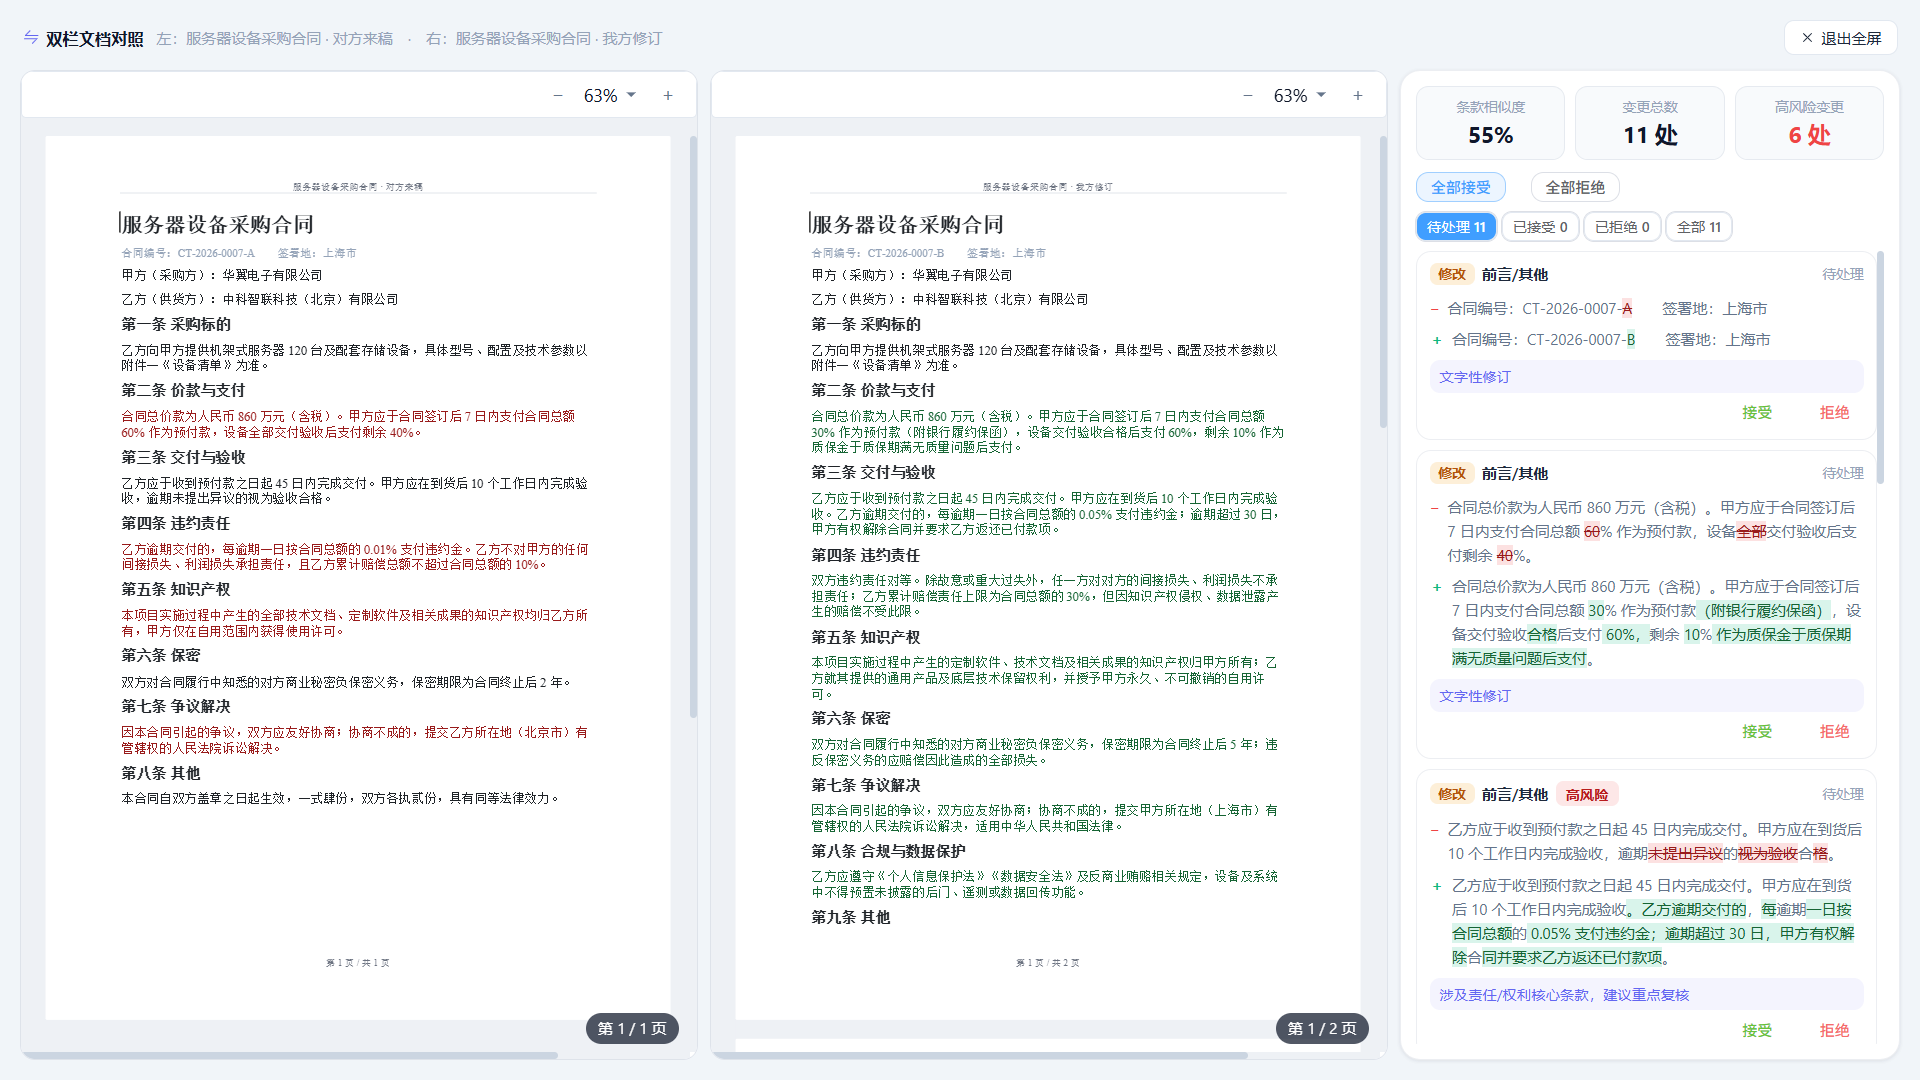Reject the payment terms 860 万元 change
The width and height of the screenshot is (1920, 1080).
(x=1834, y=731)
